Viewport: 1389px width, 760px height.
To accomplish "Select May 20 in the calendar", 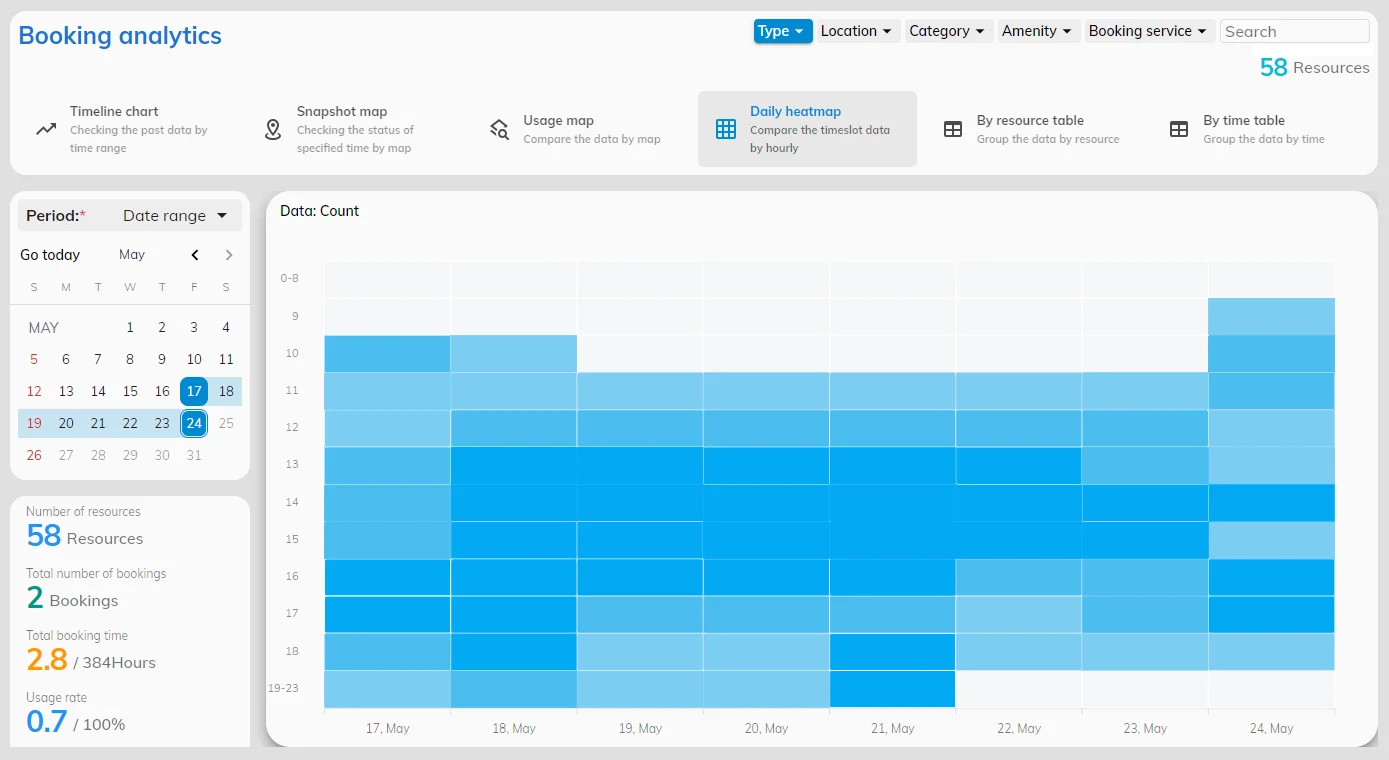I will click(66, 423).
